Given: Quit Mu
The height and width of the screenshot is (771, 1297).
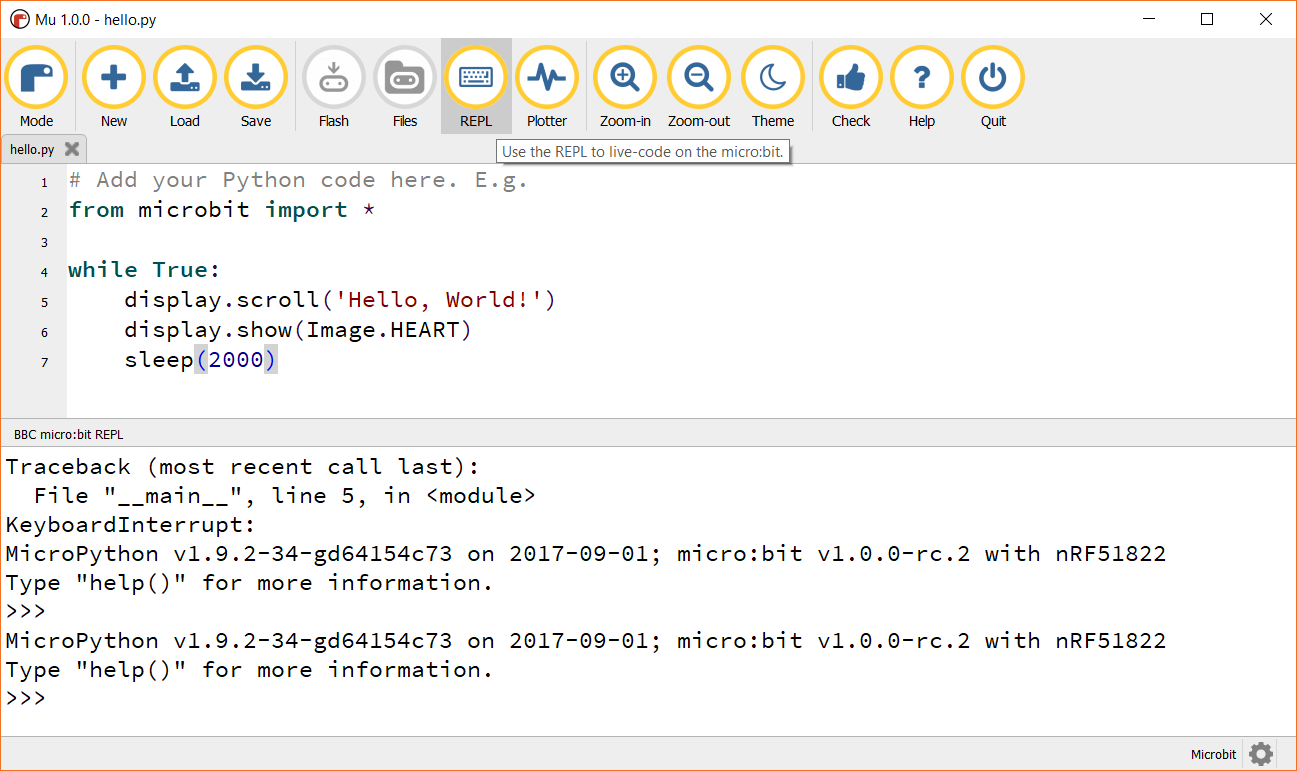Looking at the screenshot, I should [x=993, y=87].
